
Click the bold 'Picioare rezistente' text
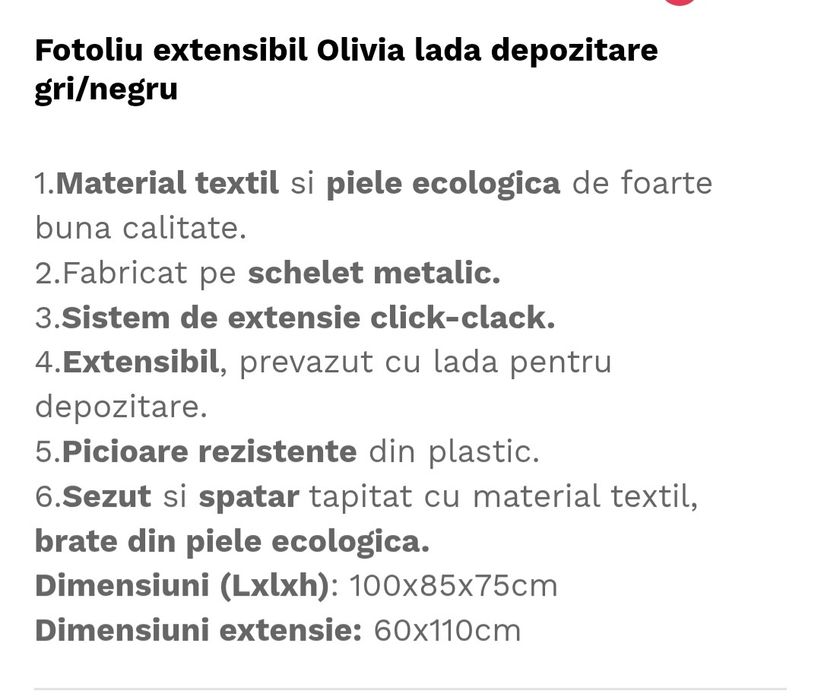[x=209, y=451]
